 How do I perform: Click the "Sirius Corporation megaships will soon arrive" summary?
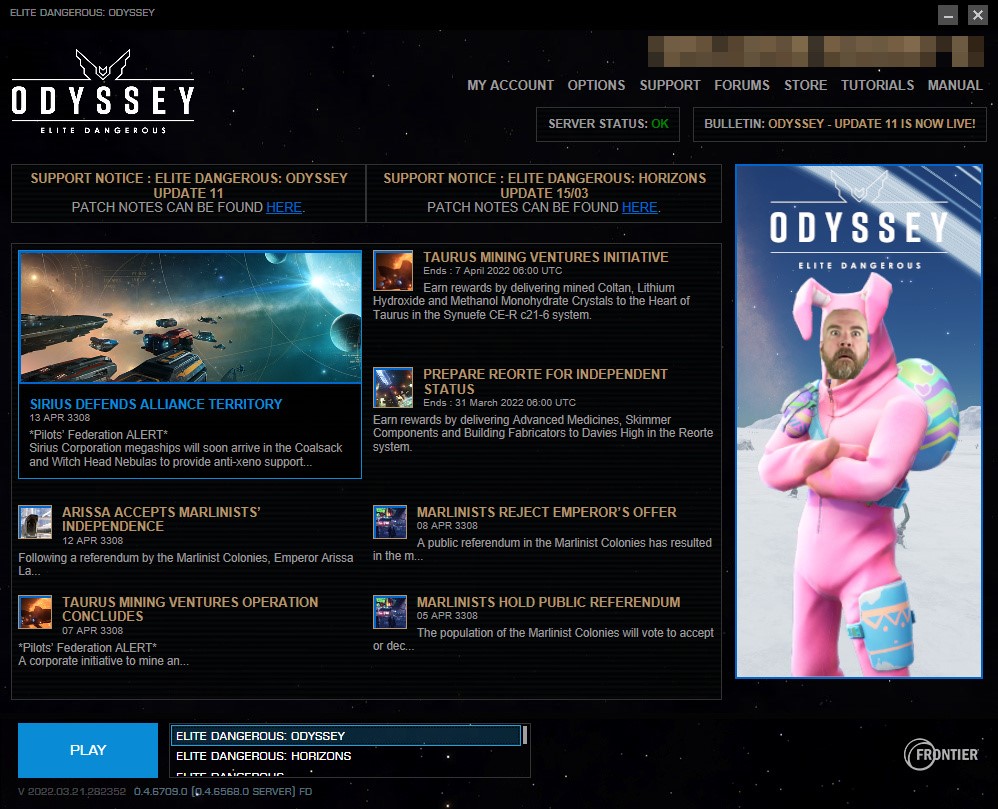(186, 455)
